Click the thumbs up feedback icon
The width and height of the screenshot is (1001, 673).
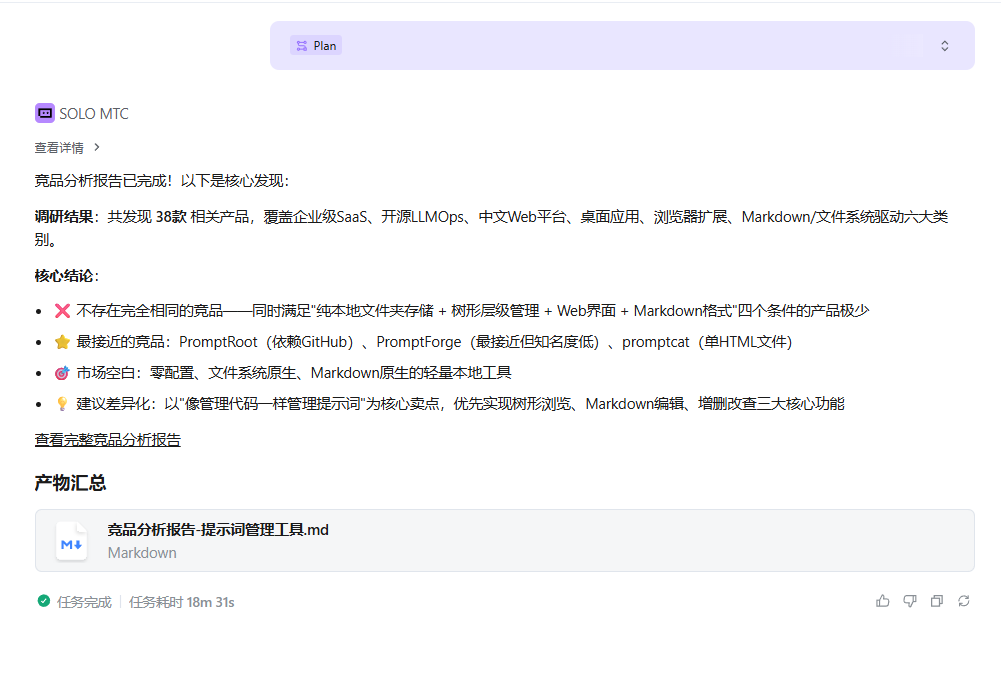882,601
